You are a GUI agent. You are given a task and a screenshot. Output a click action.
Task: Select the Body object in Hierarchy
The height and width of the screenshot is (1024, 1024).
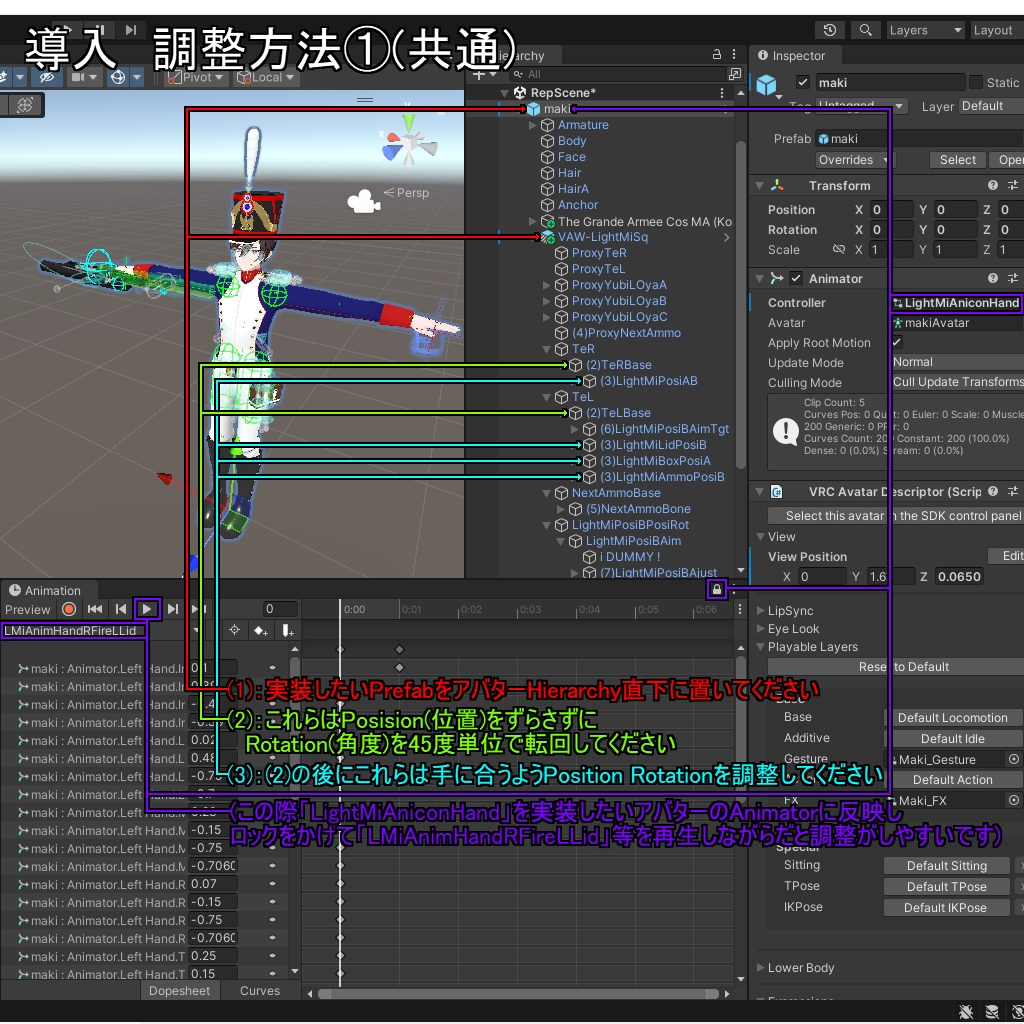pyautogui.click(x=571, y=140)
